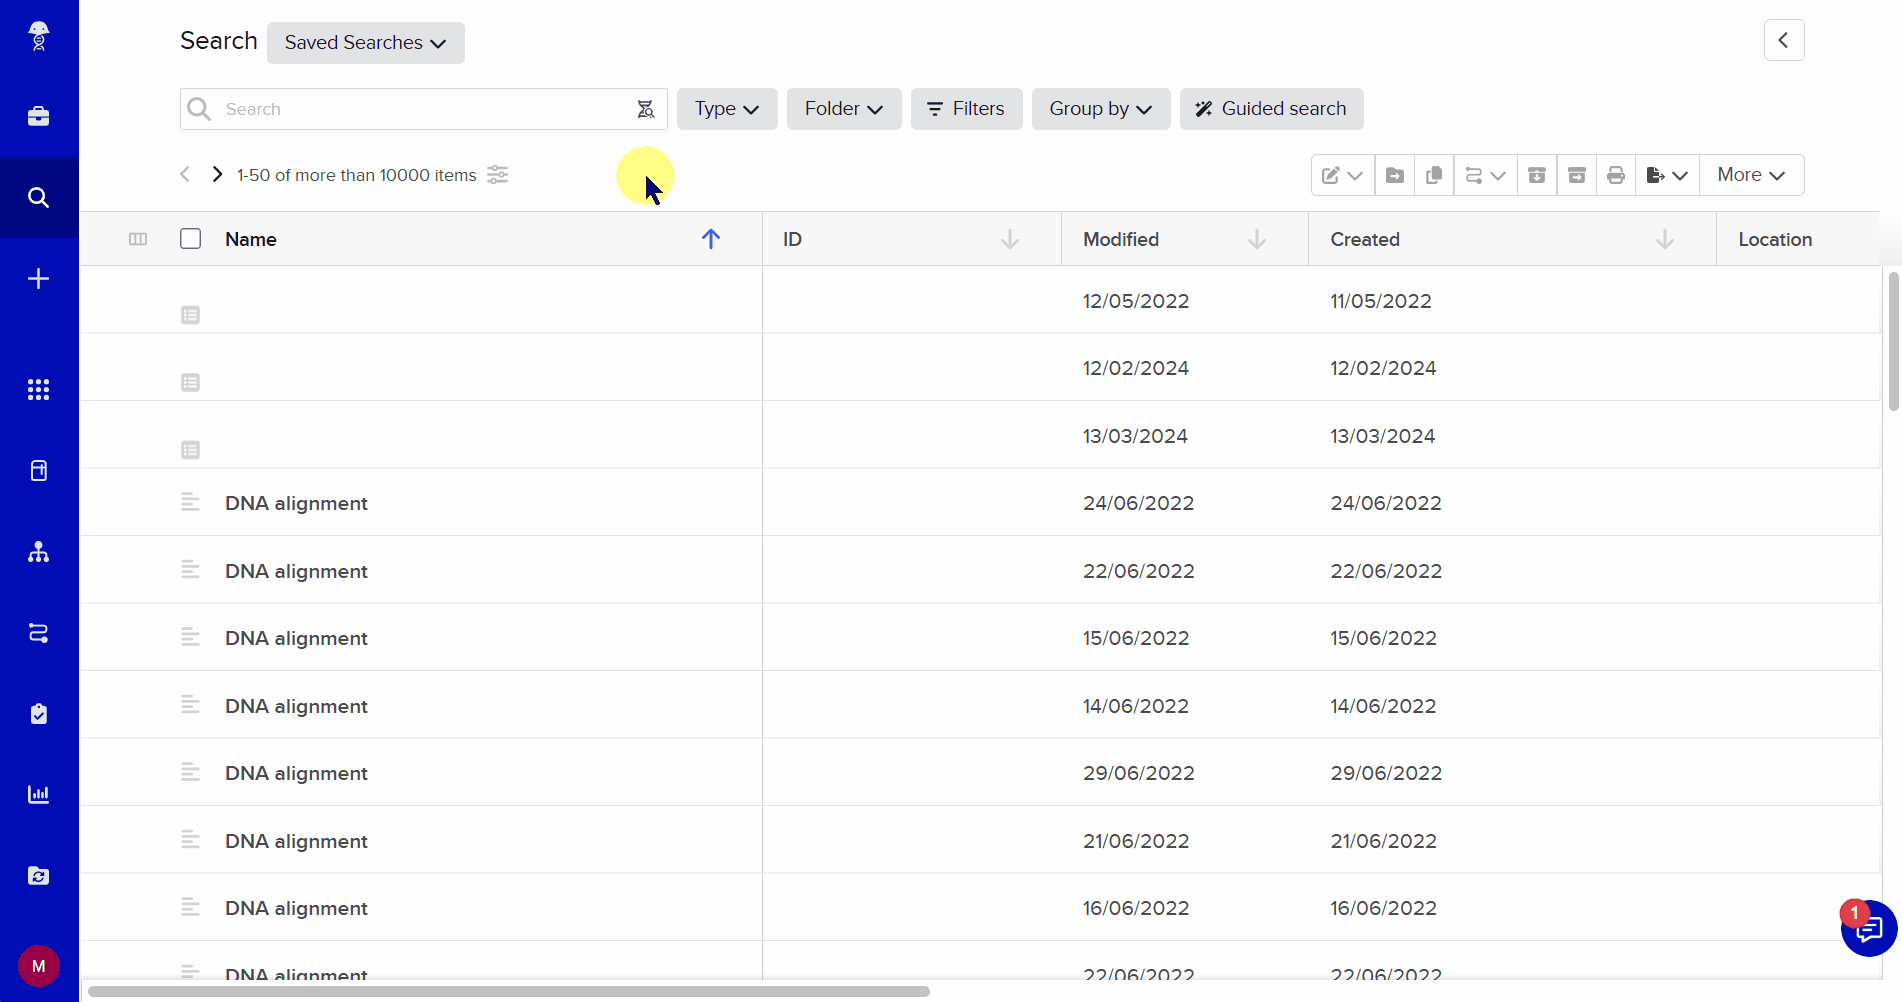Open DNA alignment modified 15/06/2022
This screenshot has height=1002, width=1902.
(296, 638)
